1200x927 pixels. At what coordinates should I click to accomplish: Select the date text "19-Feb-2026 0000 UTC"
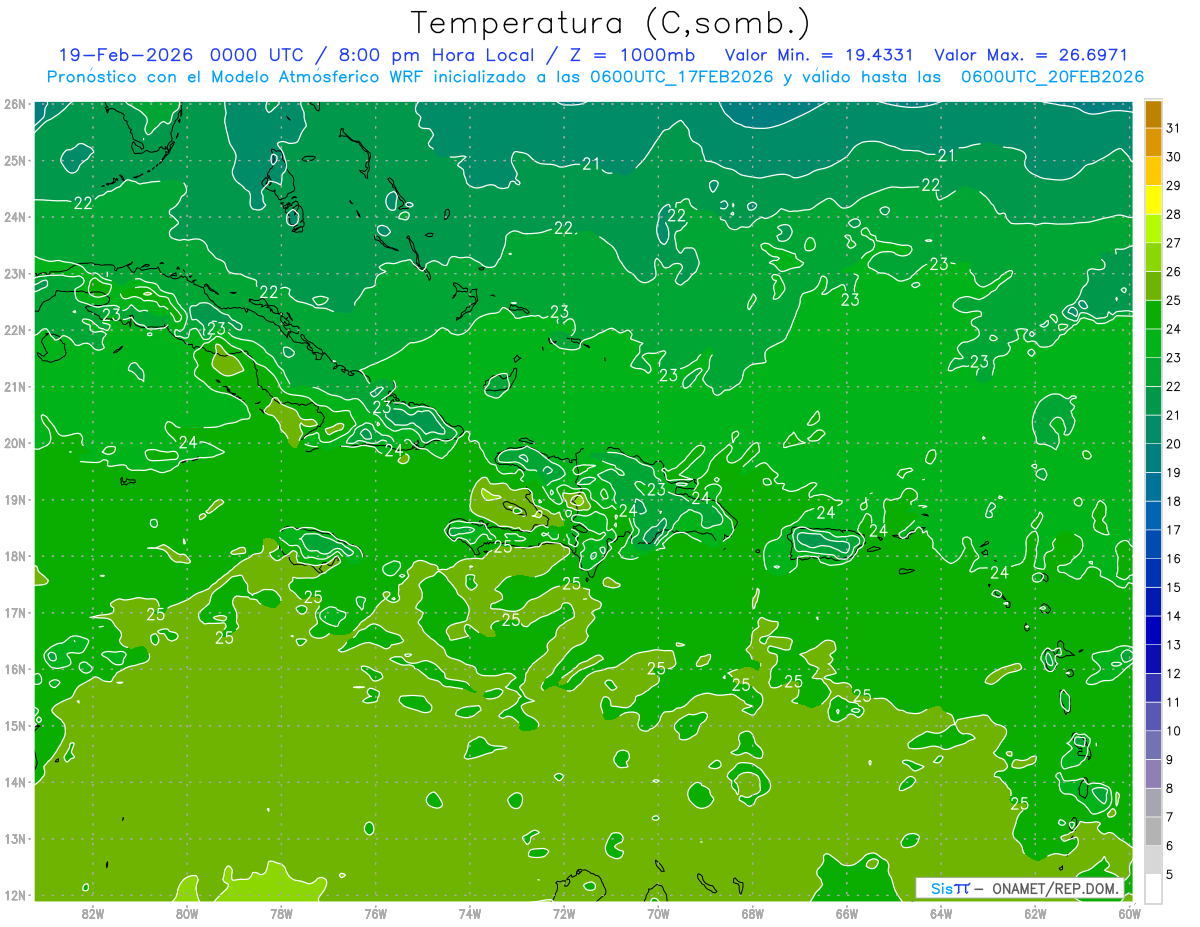[180, 55]
